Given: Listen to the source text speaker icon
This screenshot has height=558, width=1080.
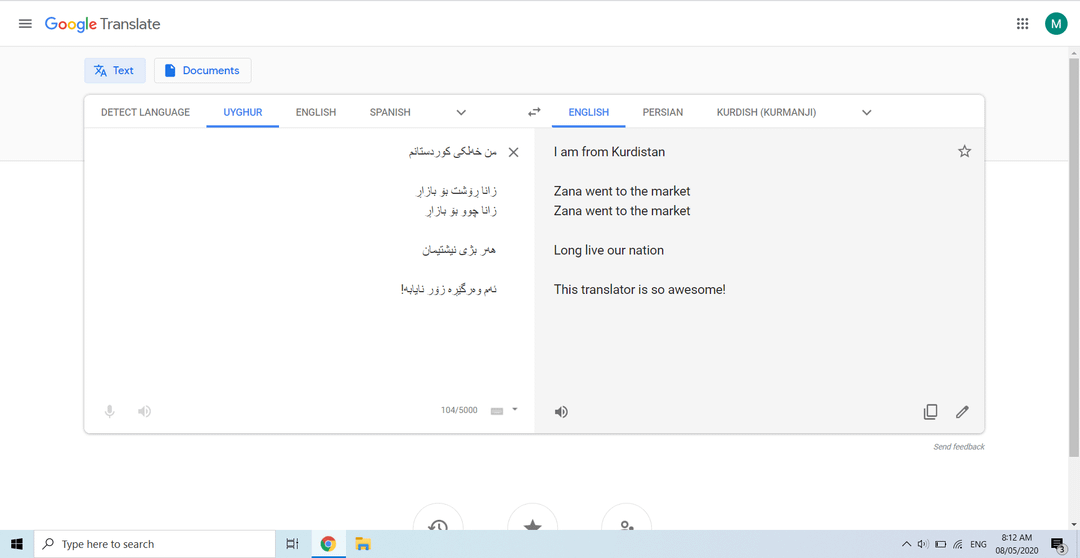Looking at the screenshot, I should (144, 411).
